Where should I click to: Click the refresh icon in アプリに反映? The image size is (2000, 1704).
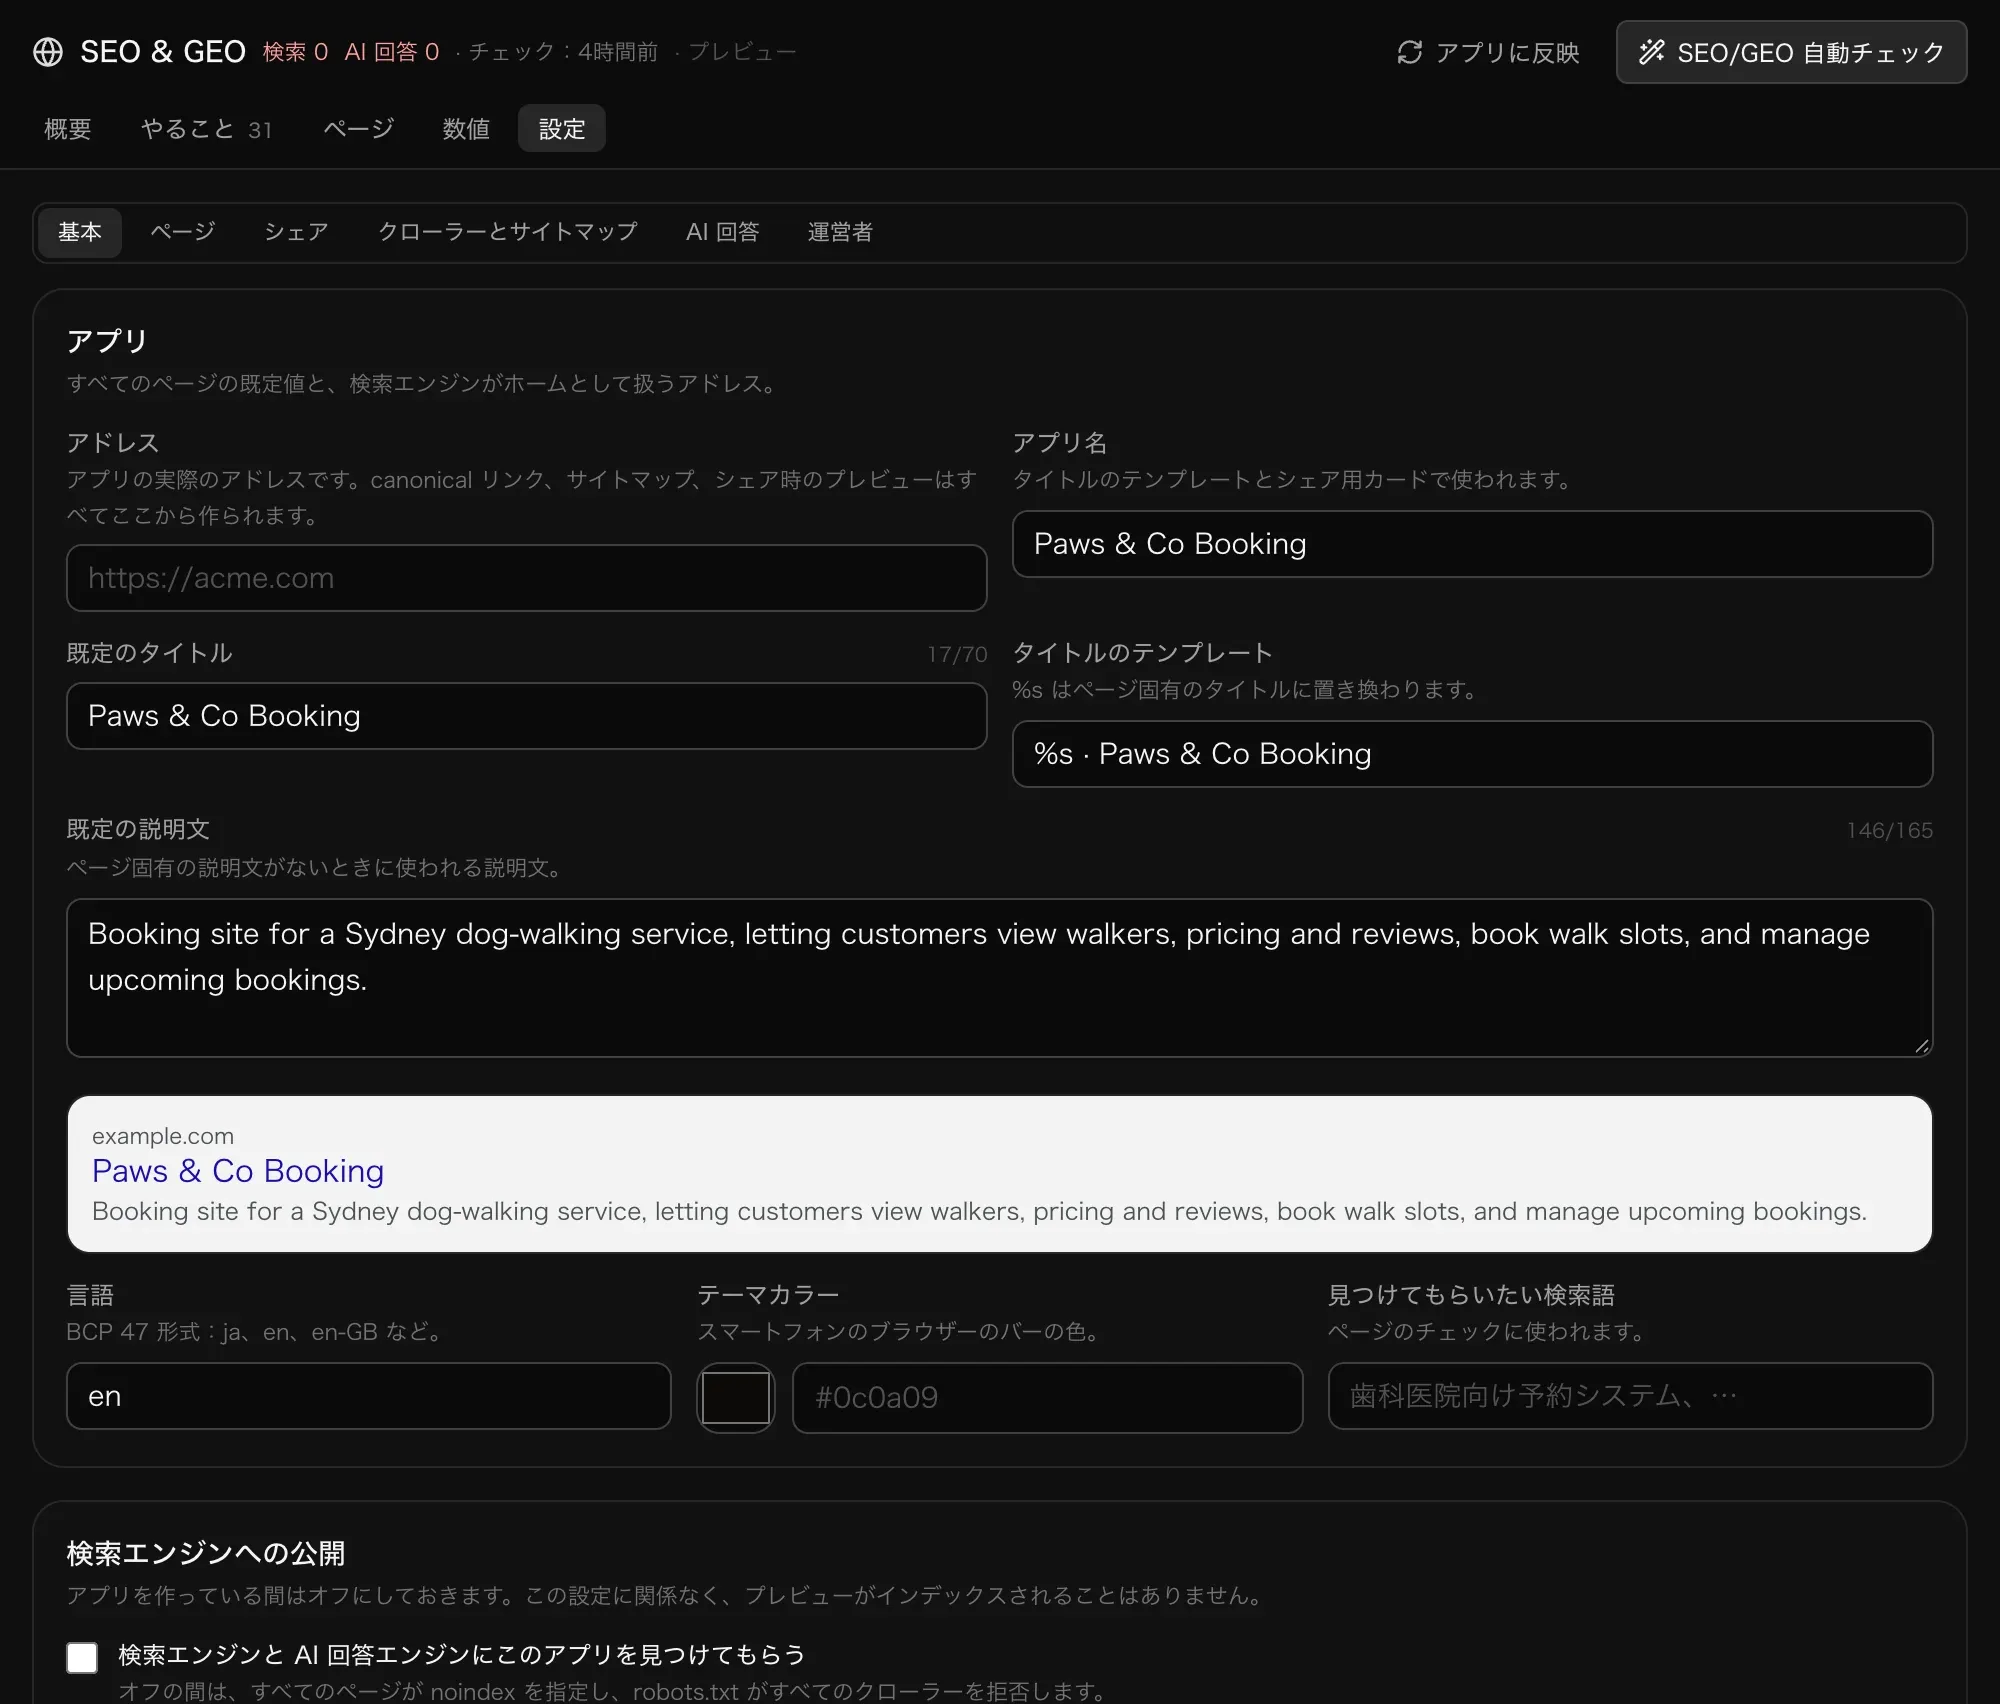(x=1409, y=52)
